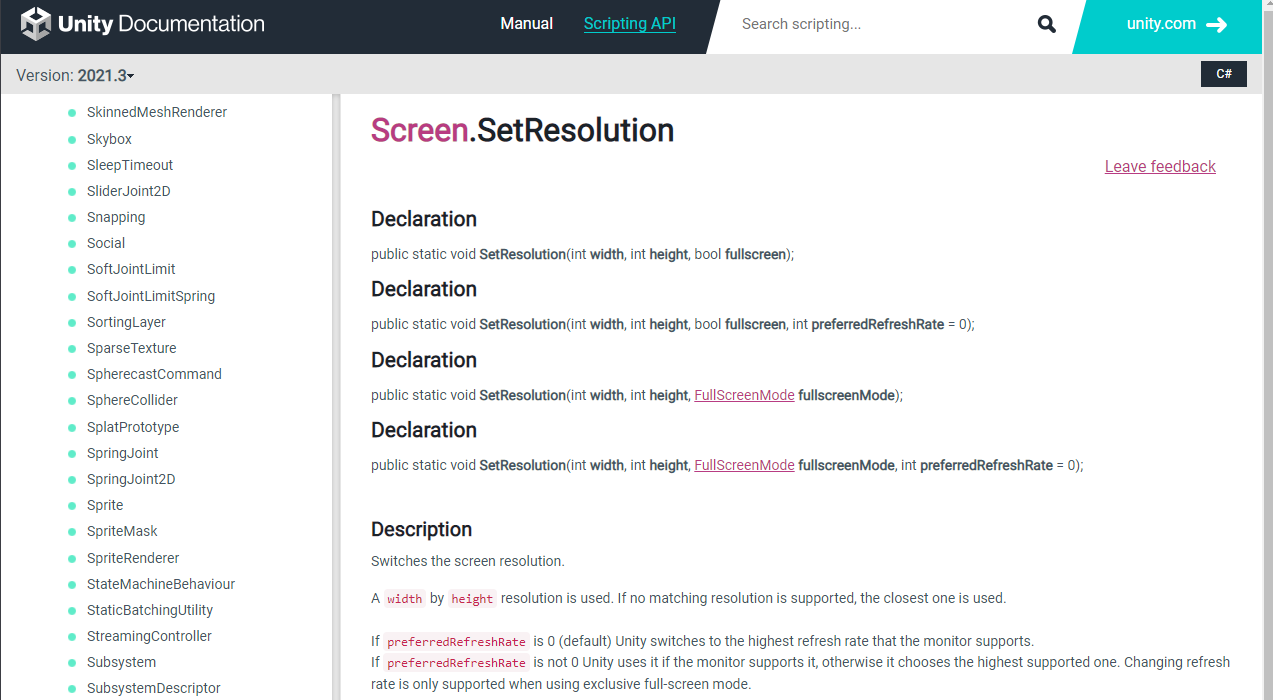Screen dimensions: 1273x700
Task: Open the Version 2021.3 dropdown
Action: (x=75, y=75)
